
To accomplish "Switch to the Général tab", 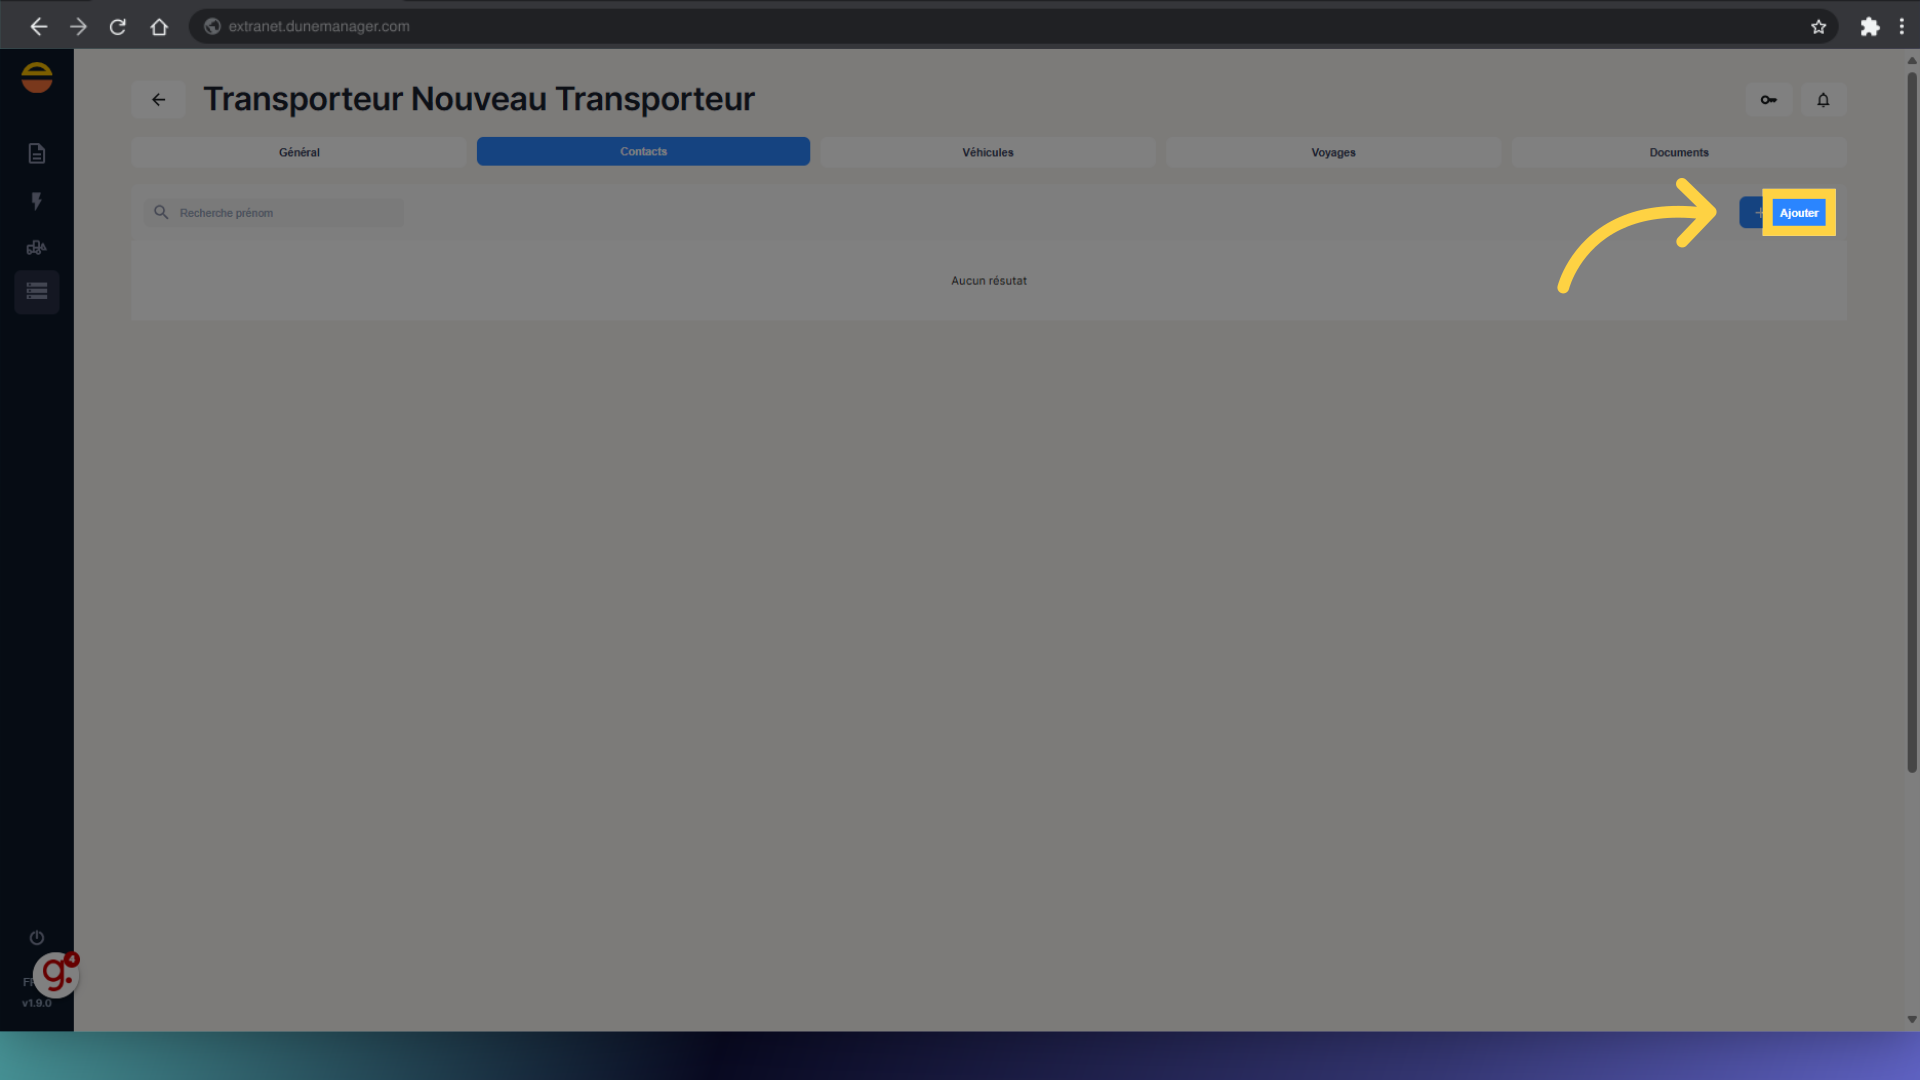I will tap(299, 152).
